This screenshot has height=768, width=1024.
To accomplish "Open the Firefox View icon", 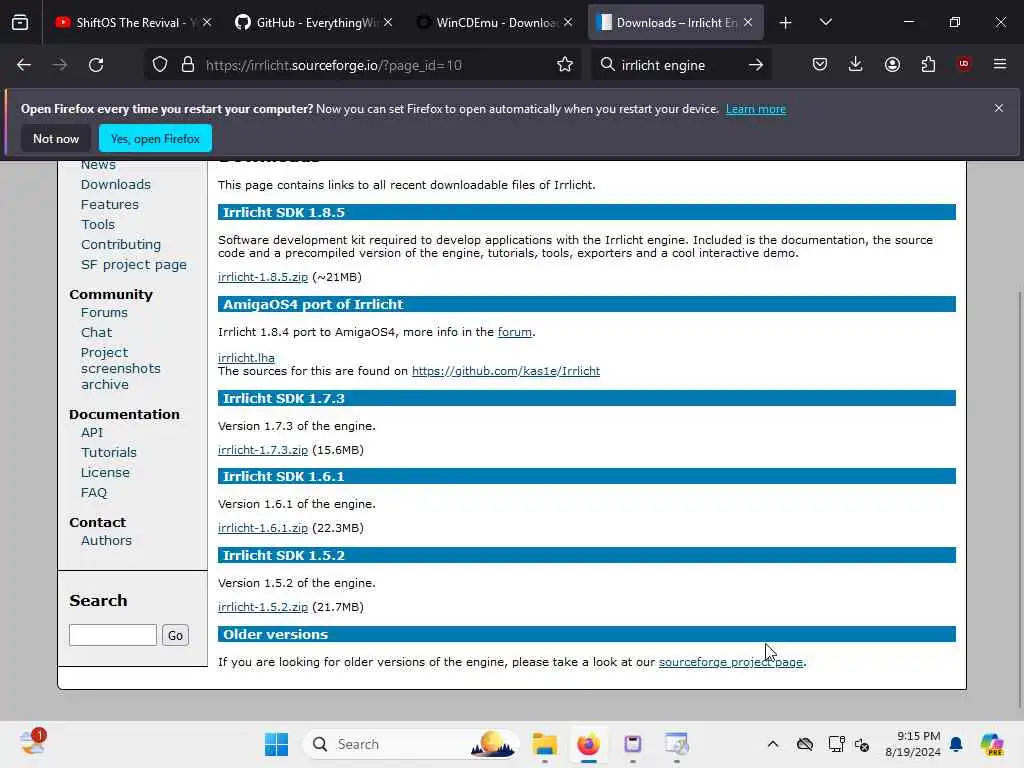I will (20, 23).
